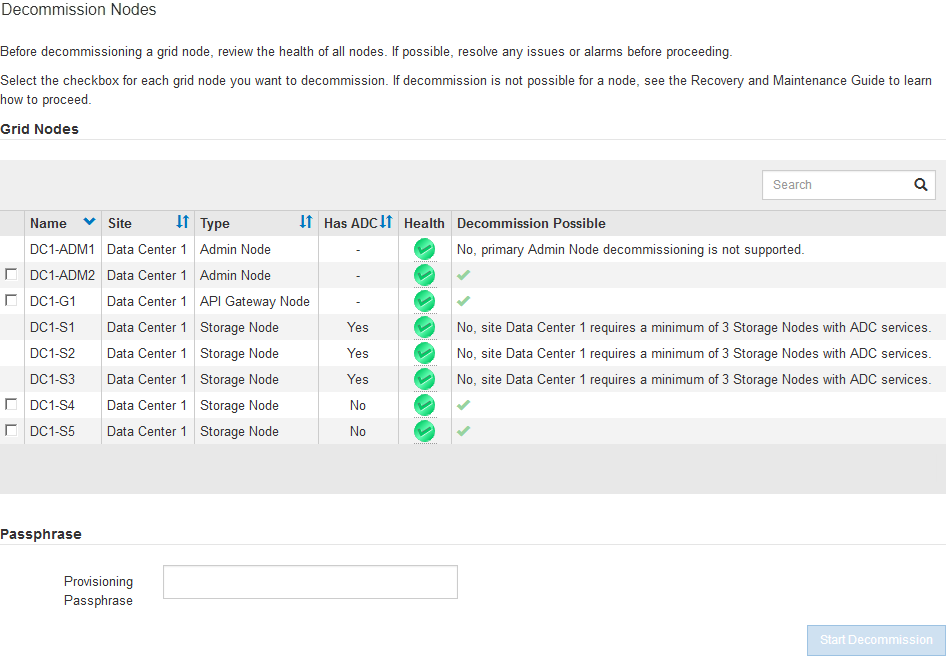Click the health icon in DC1-S3 row
The width and height of the screenshot is (946, 656).
(424, 379)
